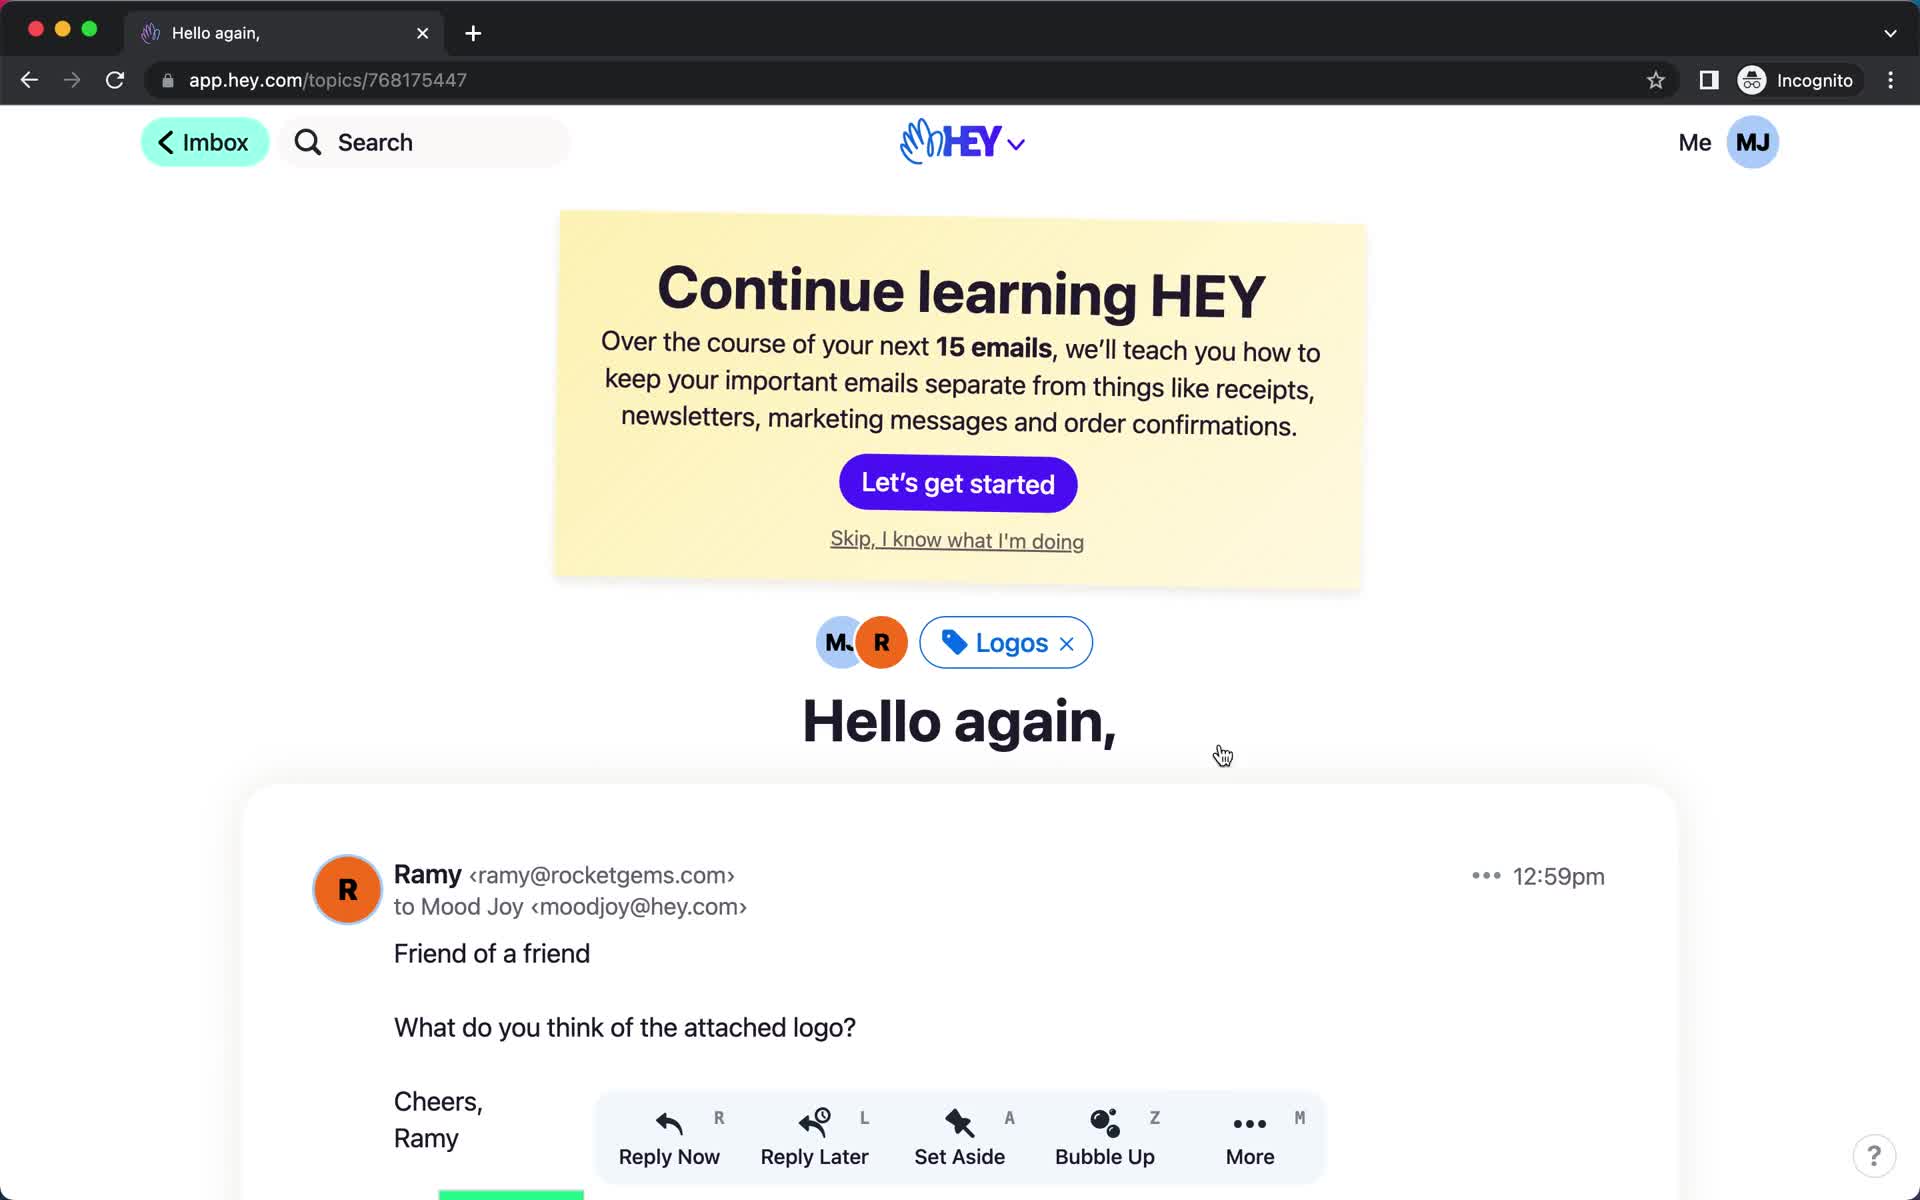Toggle incognito mode indicator
Image resolution: width=1920 pixels, height=1200 pixels.
point(1796,80)
